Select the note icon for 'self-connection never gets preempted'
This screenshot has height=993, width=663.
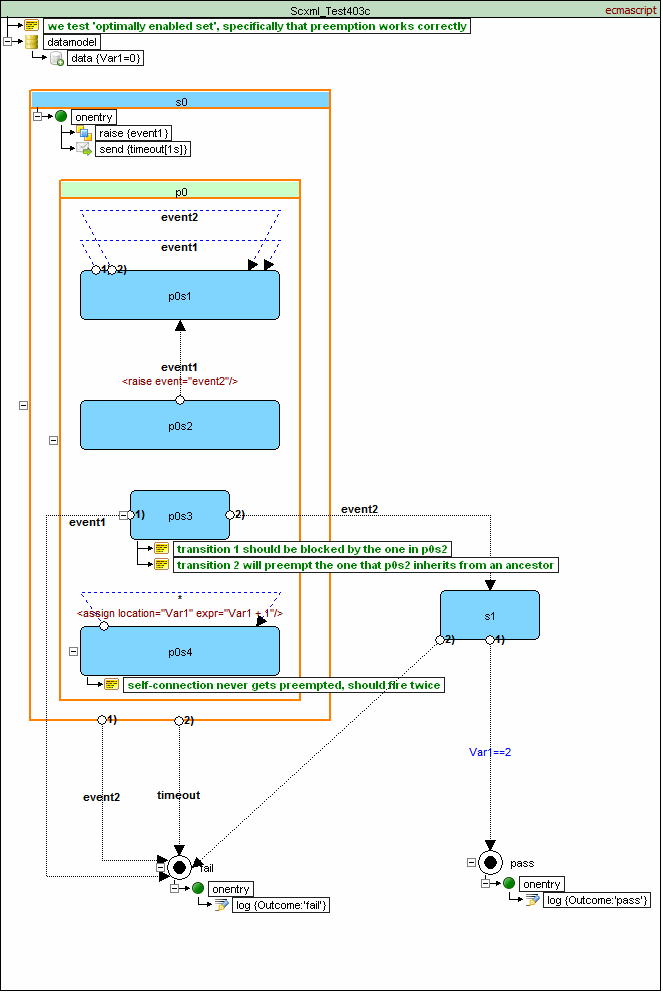[112, 685]
